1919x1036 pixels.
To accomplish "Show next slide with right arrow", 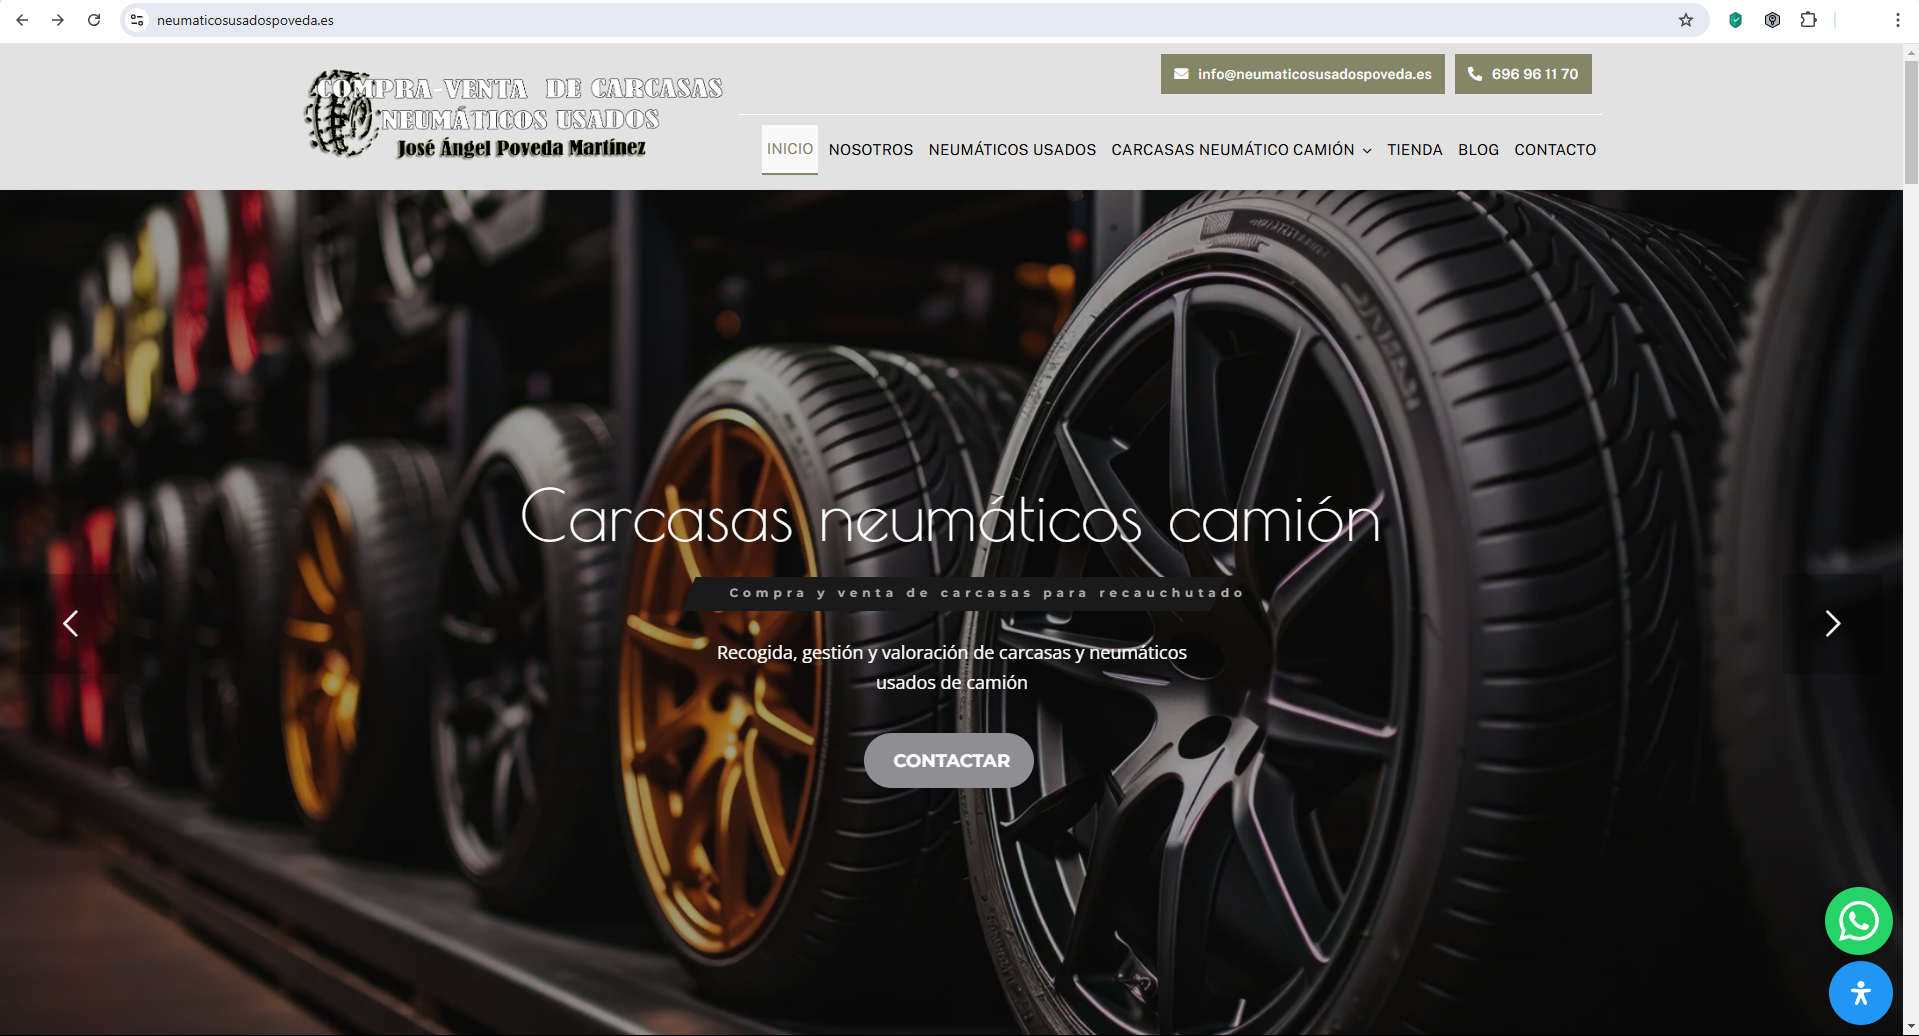I will (x=1832, y=623).
